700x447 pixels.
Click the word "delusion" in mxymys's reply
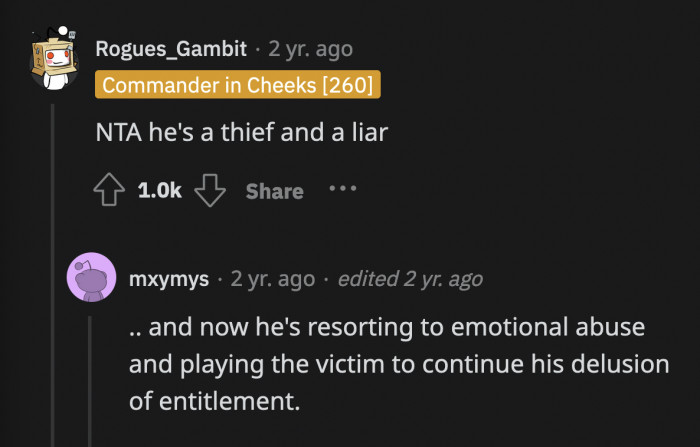(x=616, y=364)
